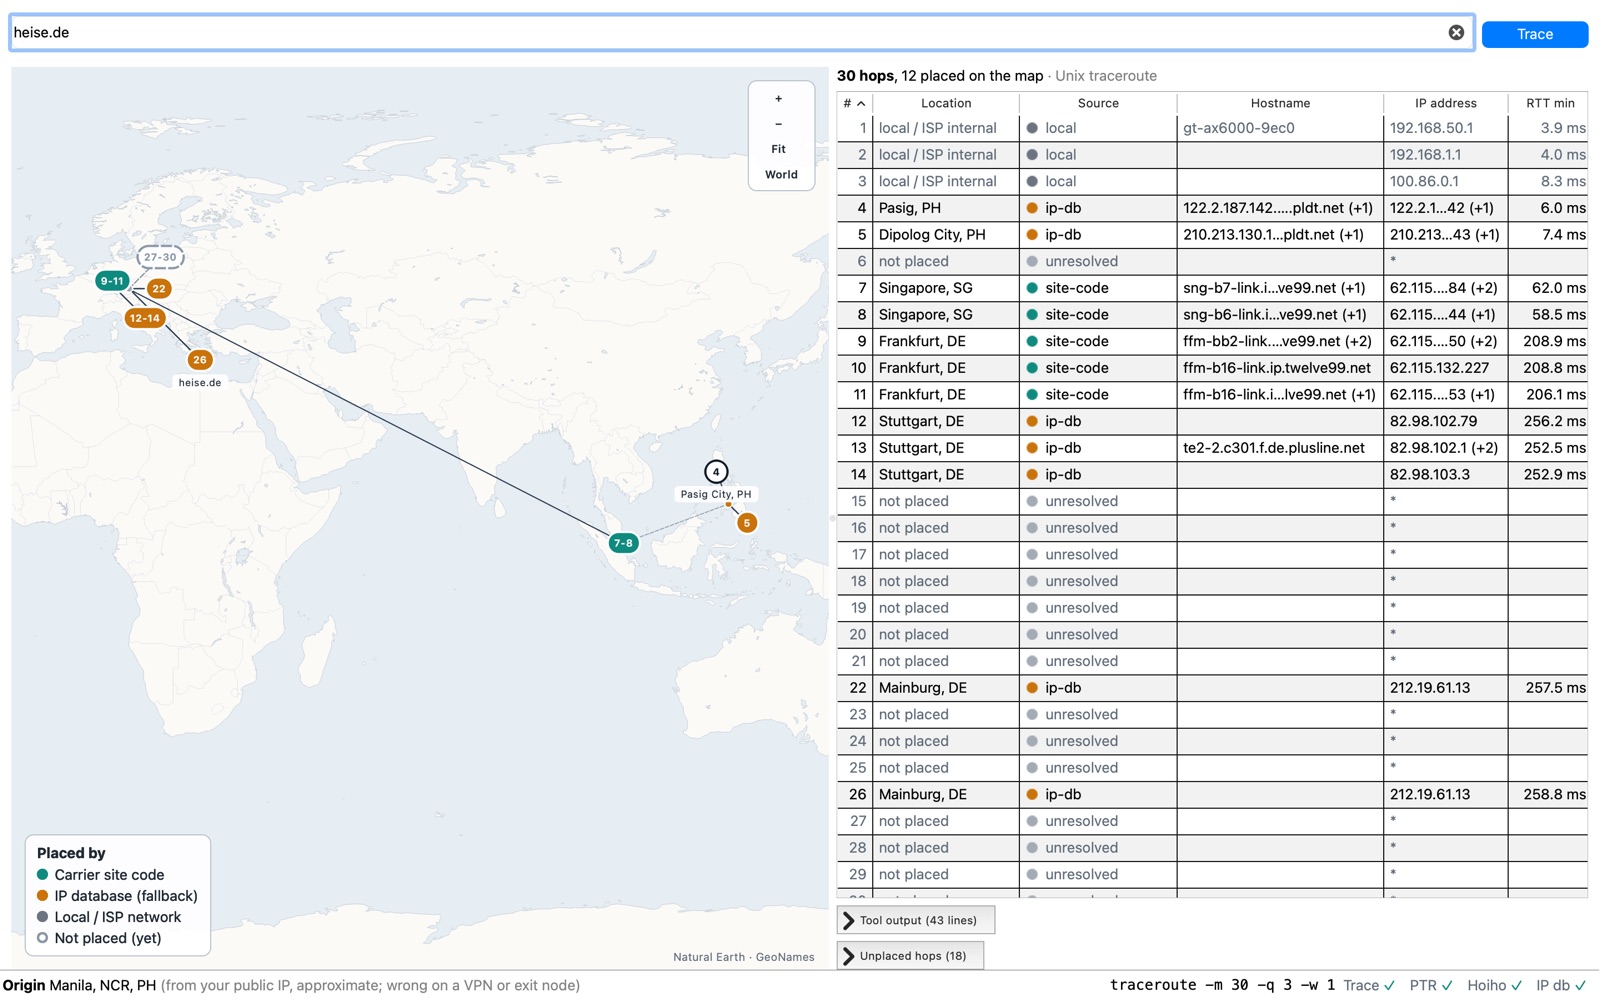Click the IP address column header
Screen dimensions: 1600x1000
tap(1445, 103)
